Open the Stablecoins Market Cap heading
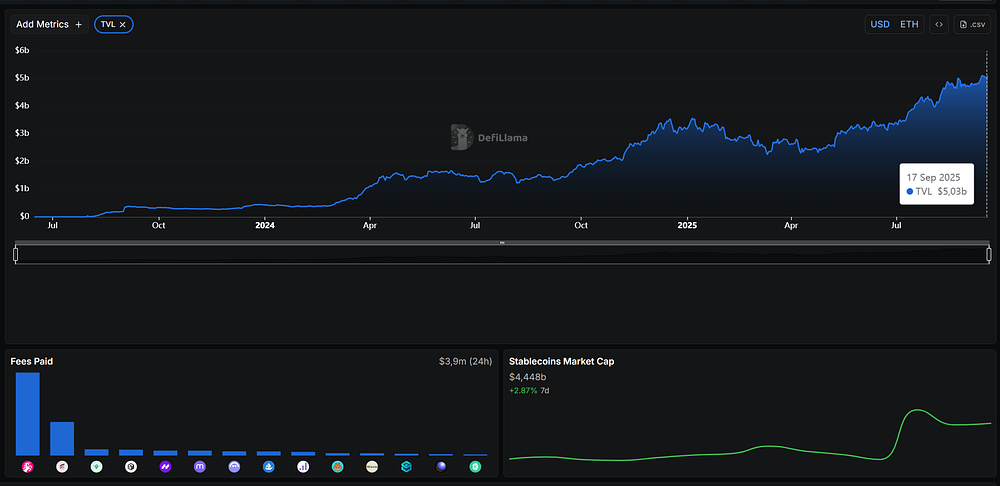Image resolution: width=1000 pixels, height=486 pixels. click(x=561, y=361)
